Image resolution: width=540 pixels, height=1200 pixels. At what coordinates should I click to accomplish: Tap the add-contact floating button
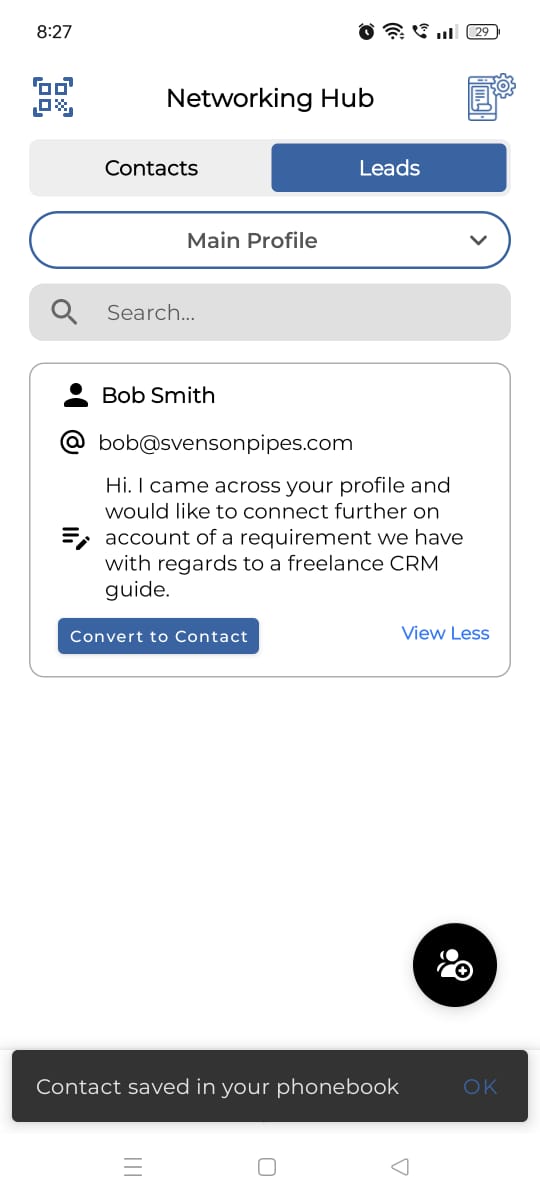[455, 965]
